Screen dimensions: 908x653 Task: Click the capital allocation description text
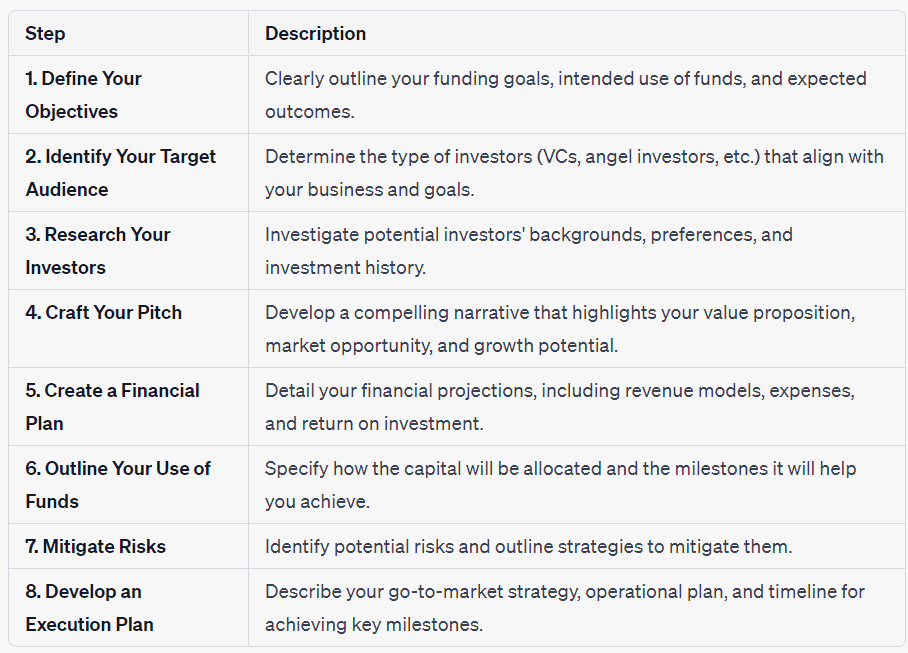561,485
